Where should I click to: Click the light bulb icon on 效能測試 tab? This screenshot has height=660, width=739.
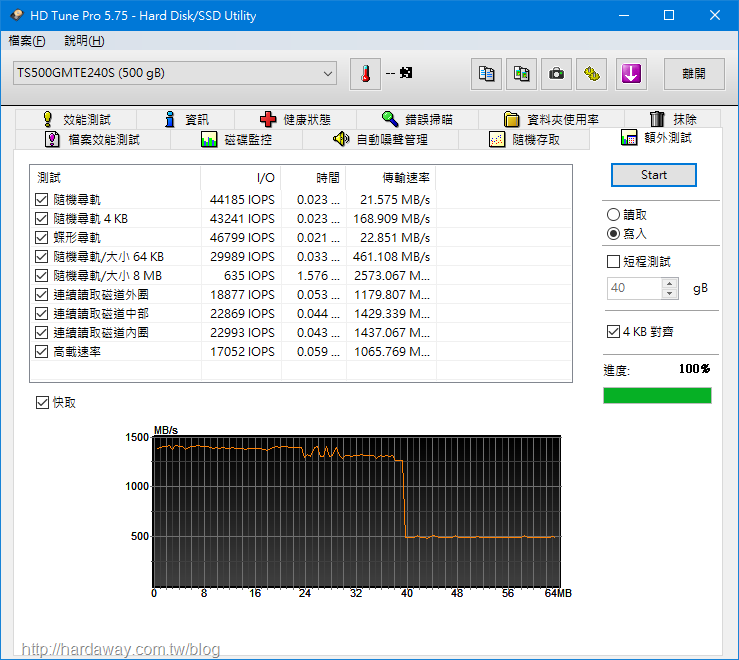pyautogui.click(x=48, y=119)
